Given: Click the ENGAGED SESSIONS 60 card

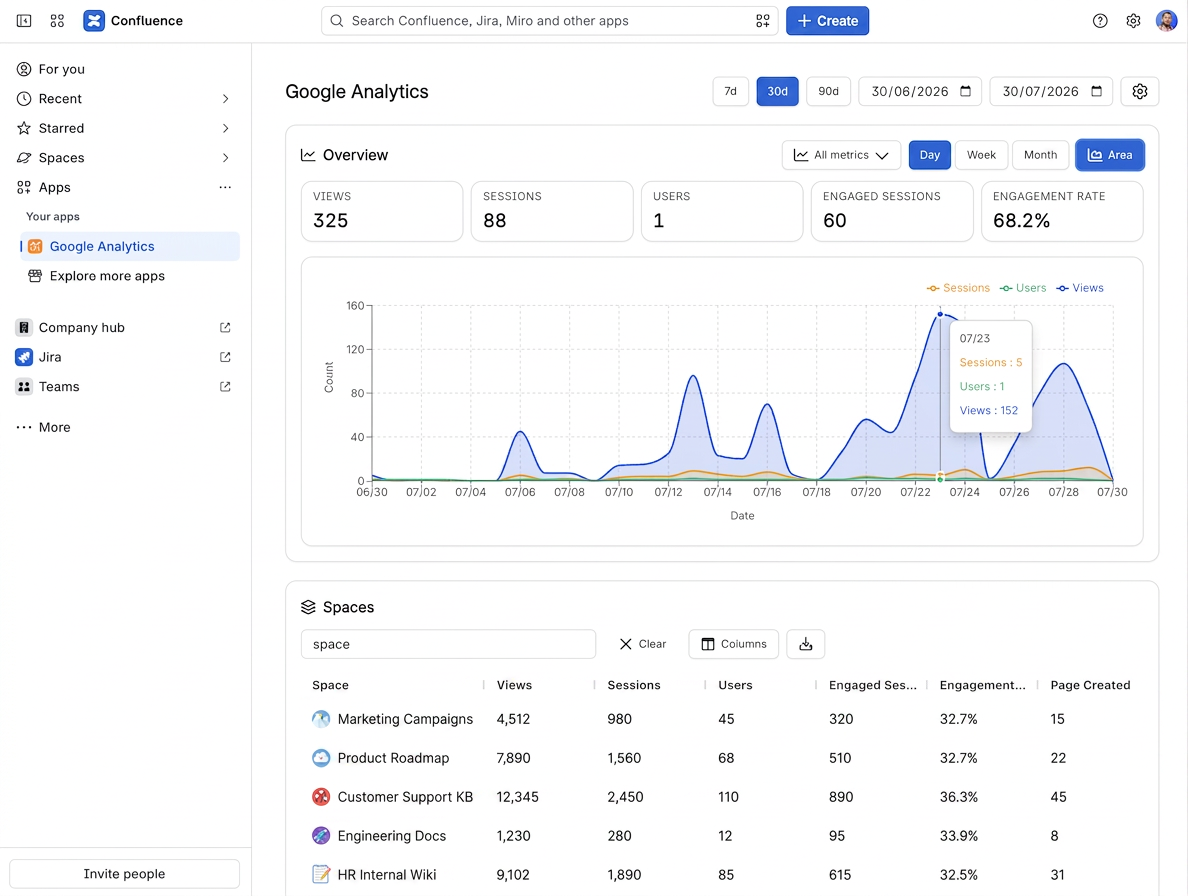Looking at the screenshot, I should coord(892,211).
